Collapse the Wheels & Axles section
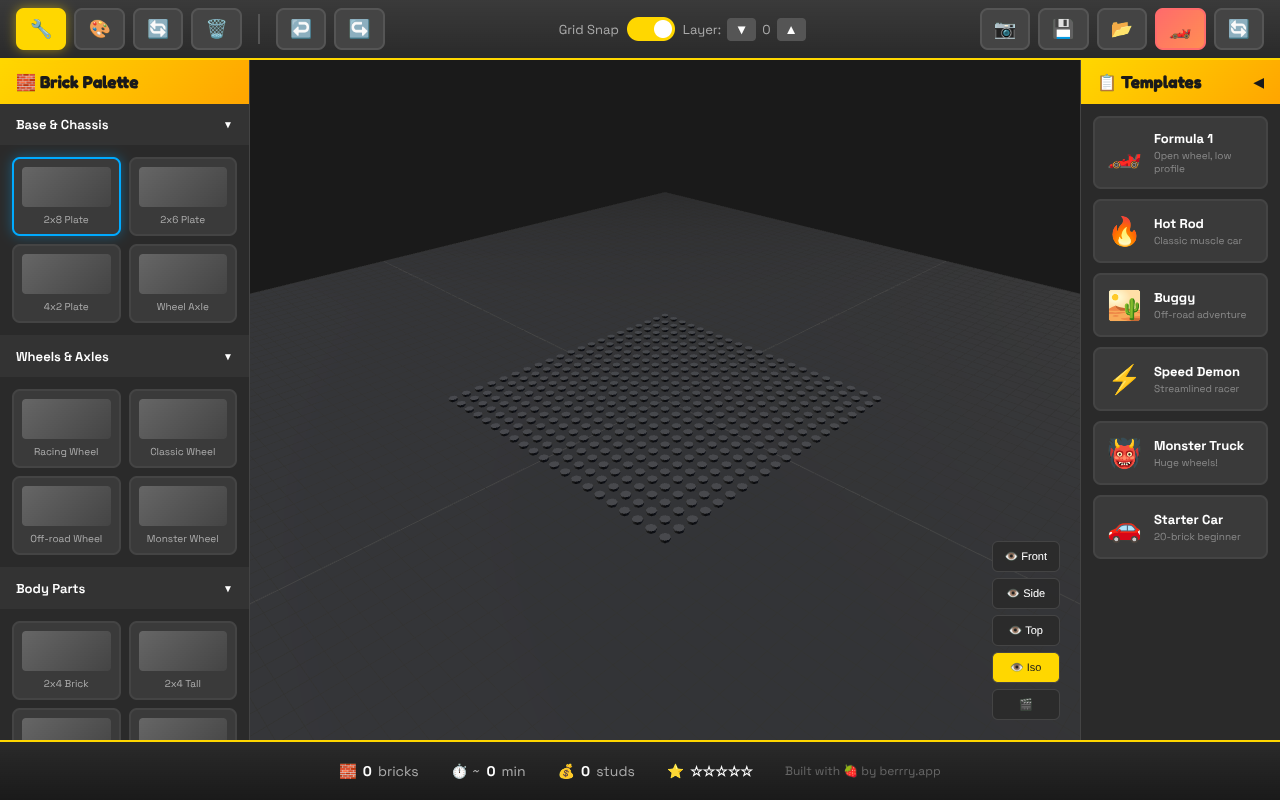 click(227, 356)
